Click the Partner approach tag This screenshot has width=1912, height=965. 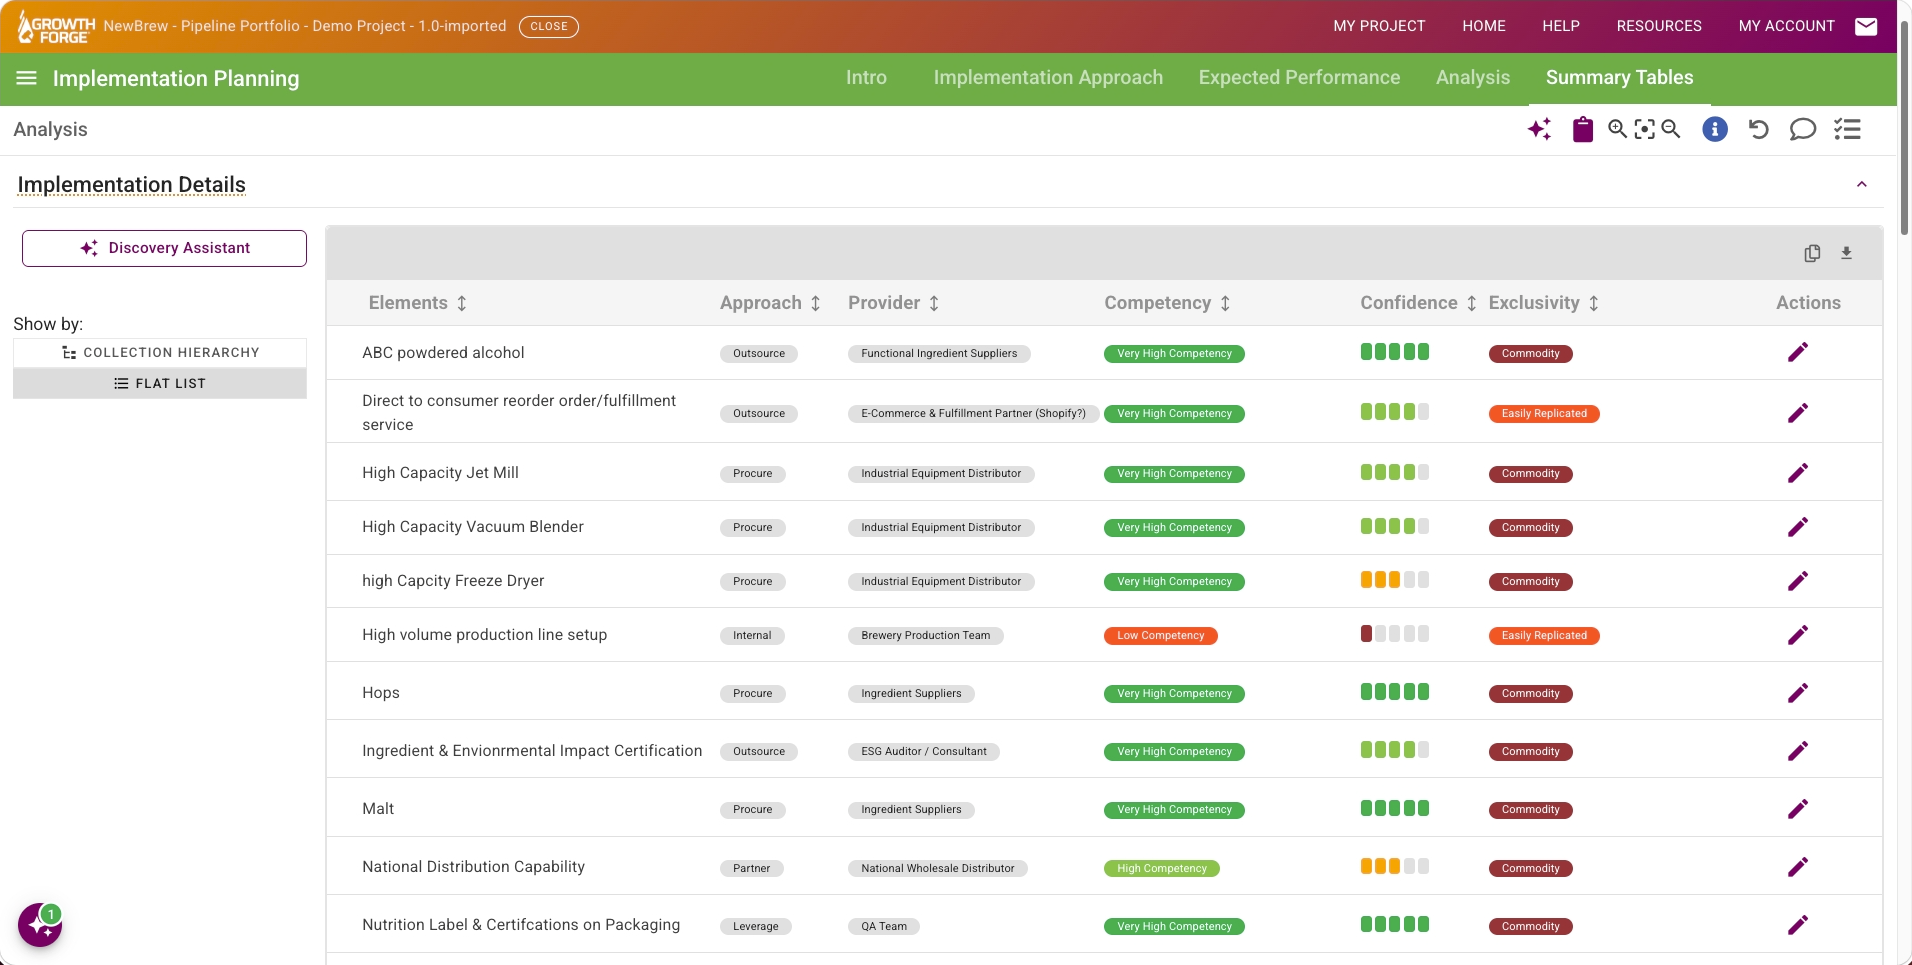coord(751,868)
